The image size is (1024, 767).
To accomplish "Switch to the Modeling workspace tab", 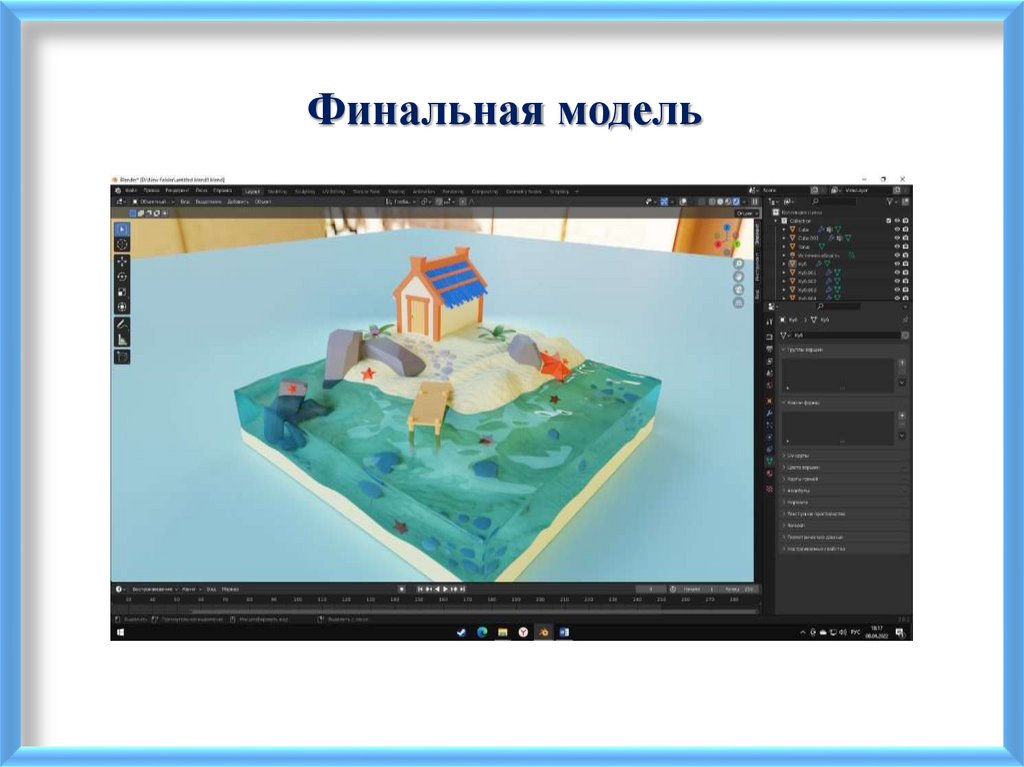I will [278, 191].
